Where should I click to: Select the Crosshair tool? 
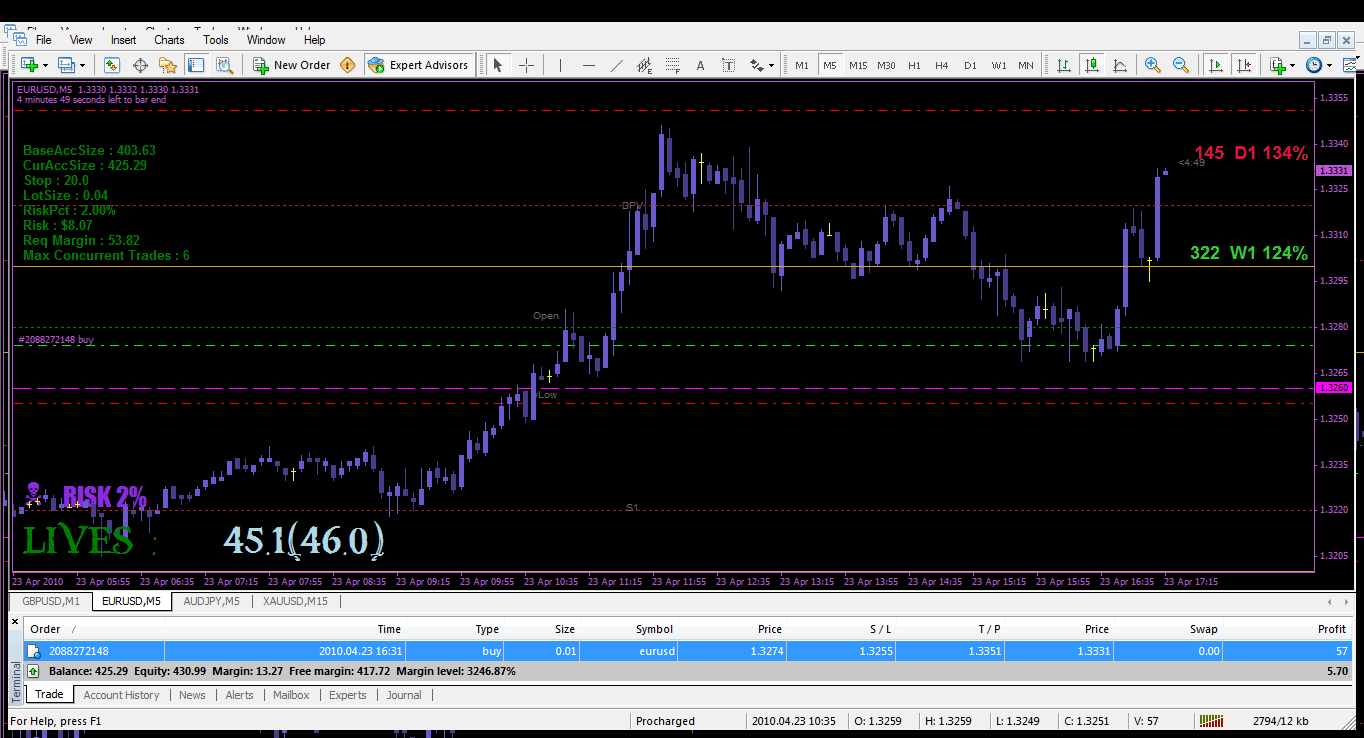click(526, 65)
